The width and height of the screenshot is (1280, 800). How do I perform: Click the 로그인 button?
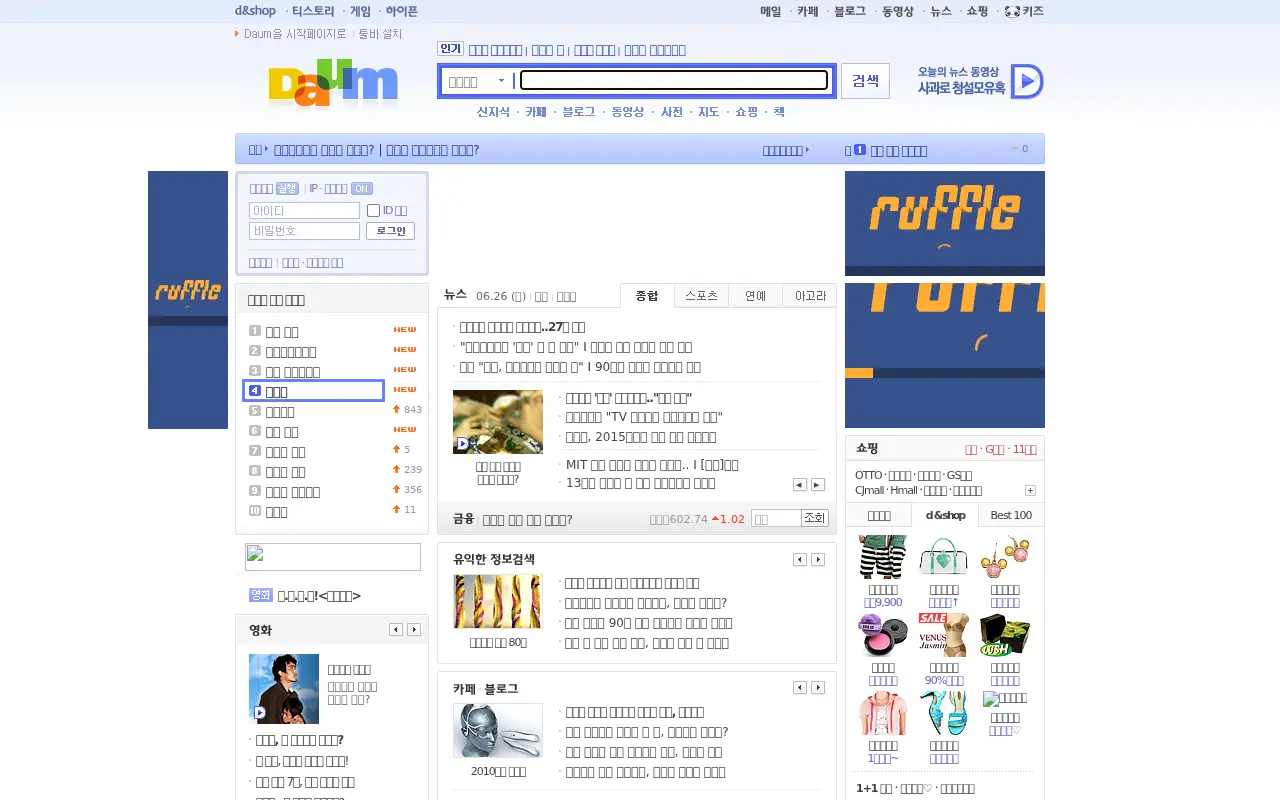pos(390,231)
